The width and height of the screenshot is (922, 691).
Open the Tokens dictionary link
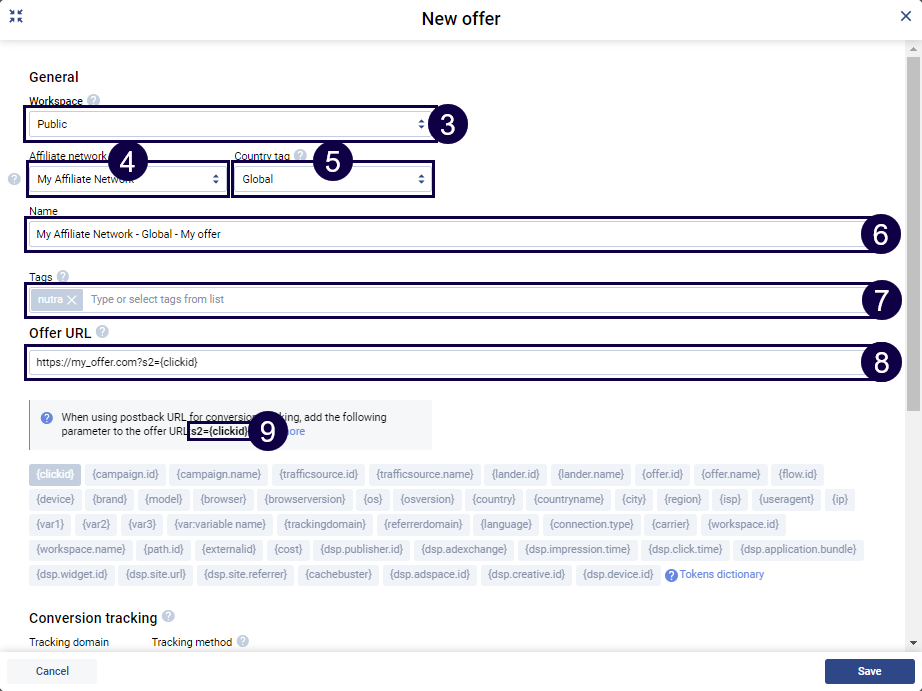(x=721, y=575)
